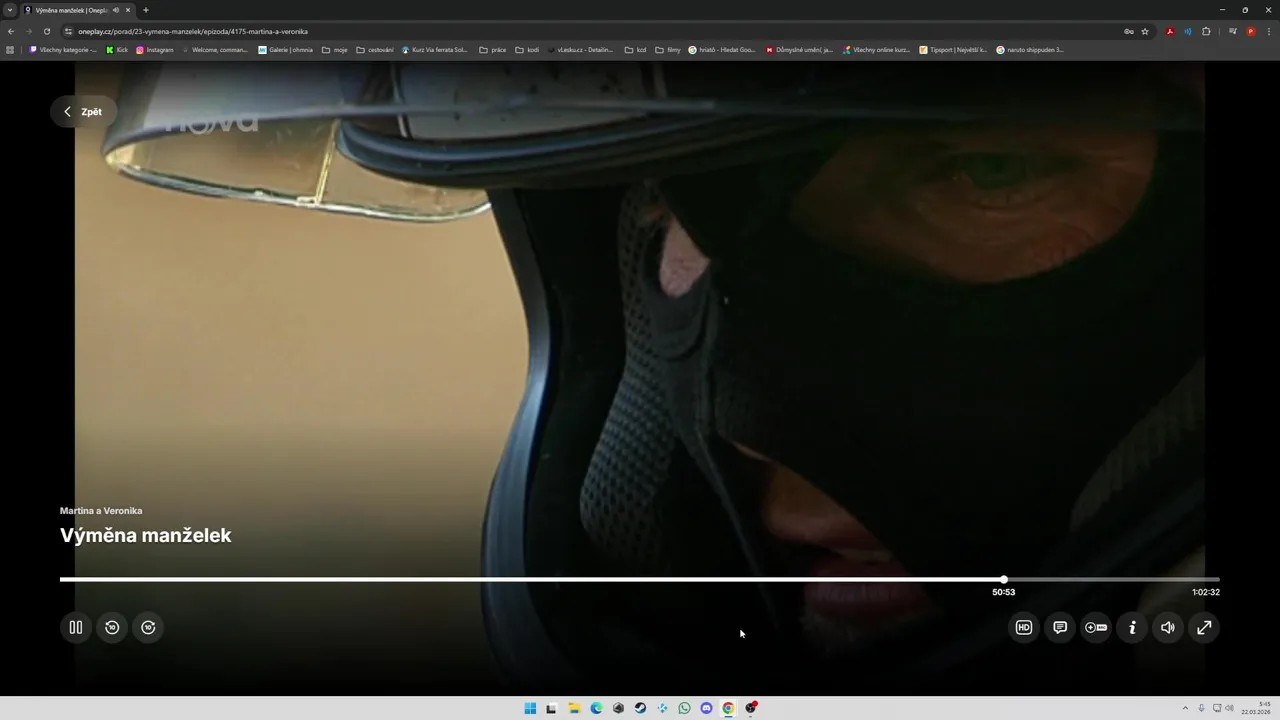1280x720 pixels.
Task: Open the Tipsport bookmark
Action: [953, 49]
